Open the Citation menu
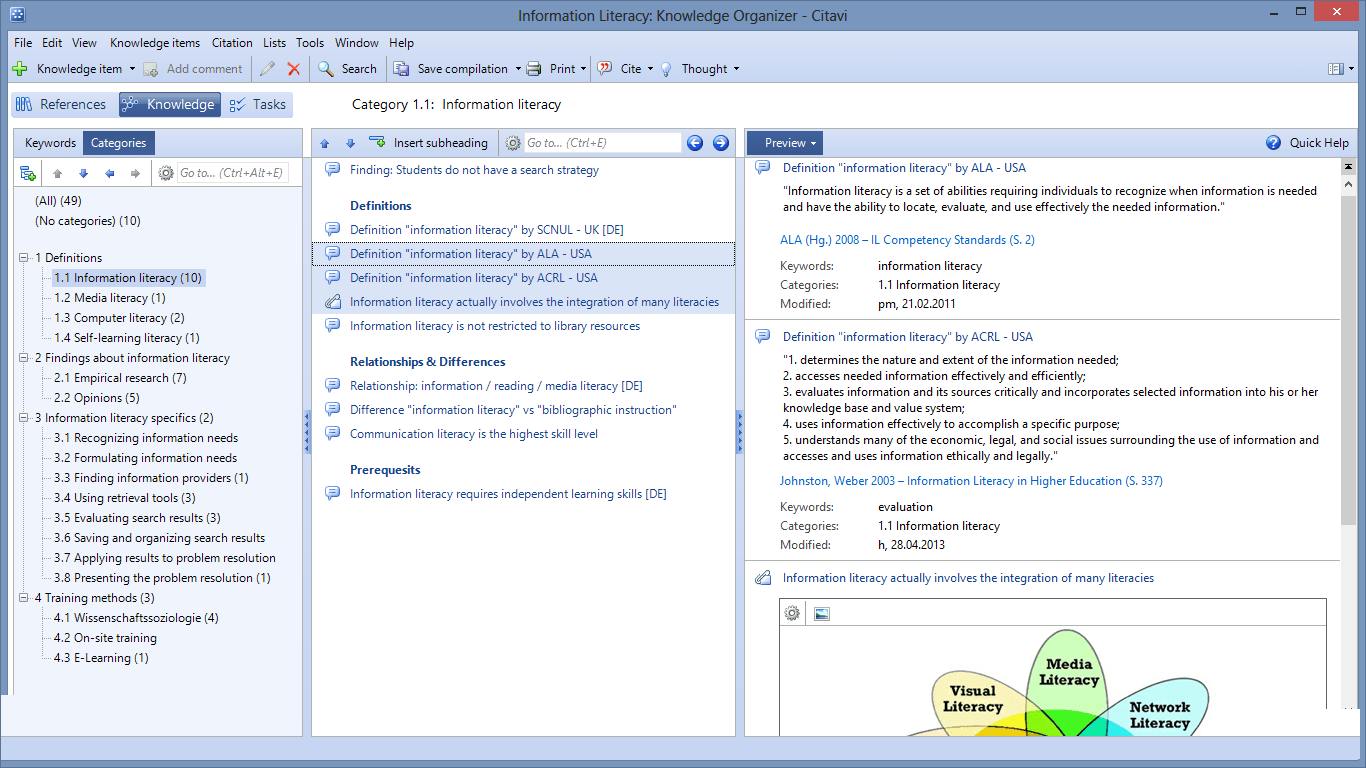Image resolution: width=1366 pixels, height=768 pixels. [232, 43]
